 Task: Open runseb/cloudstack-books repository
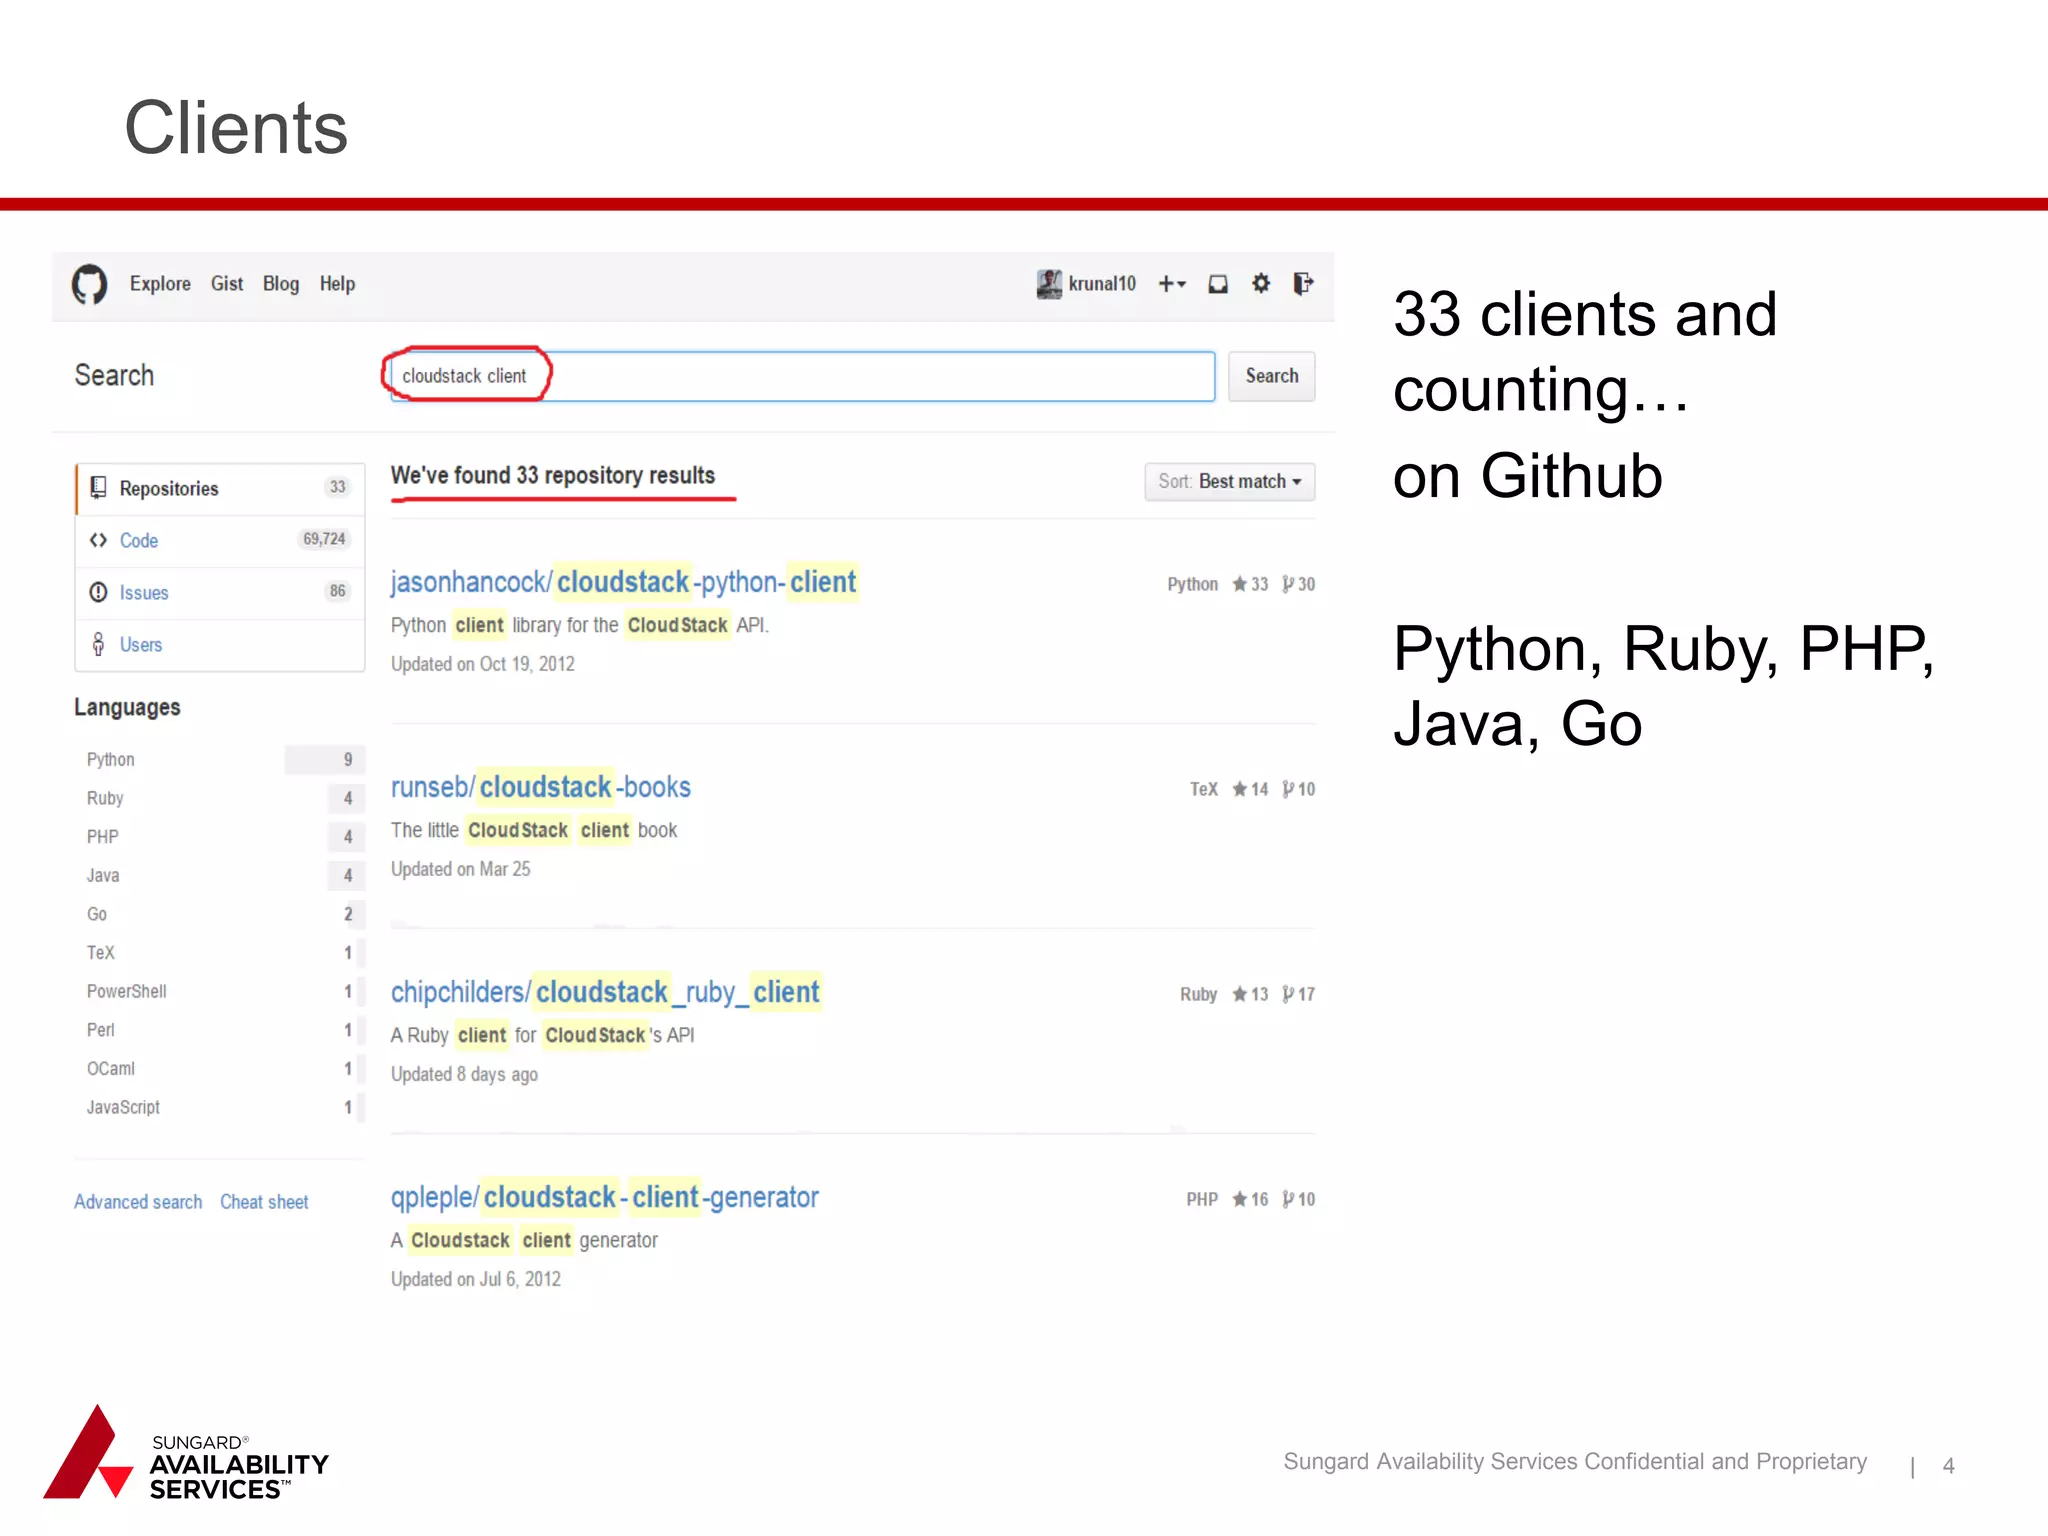point(540,787)
